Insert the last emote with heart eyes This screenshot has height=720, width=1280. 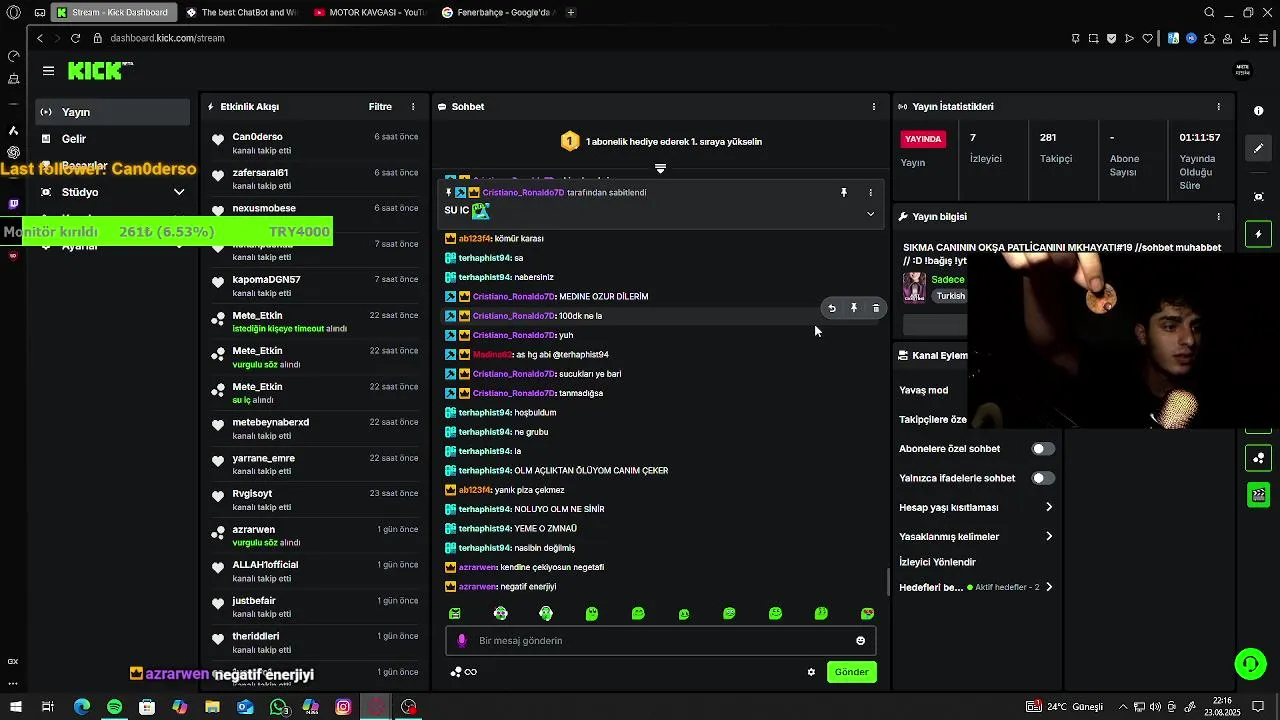(867, 614)
